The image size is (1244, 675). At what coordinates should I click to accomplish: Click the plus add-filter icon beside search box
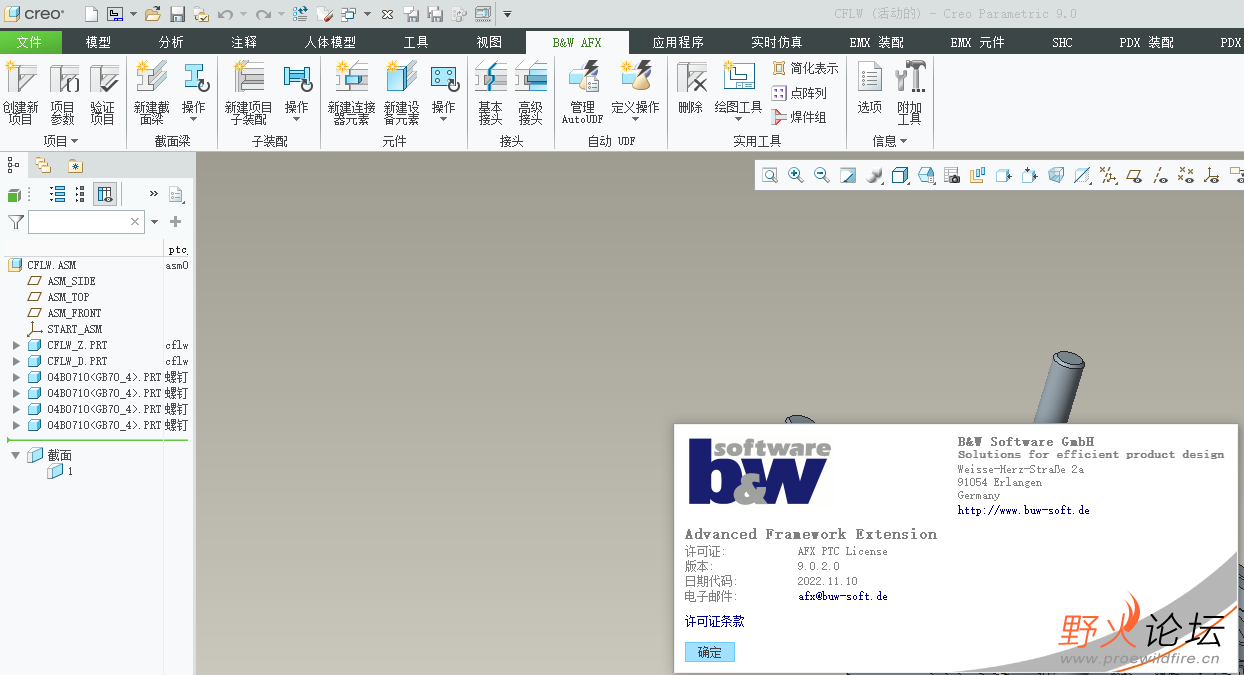click(175, 222)
